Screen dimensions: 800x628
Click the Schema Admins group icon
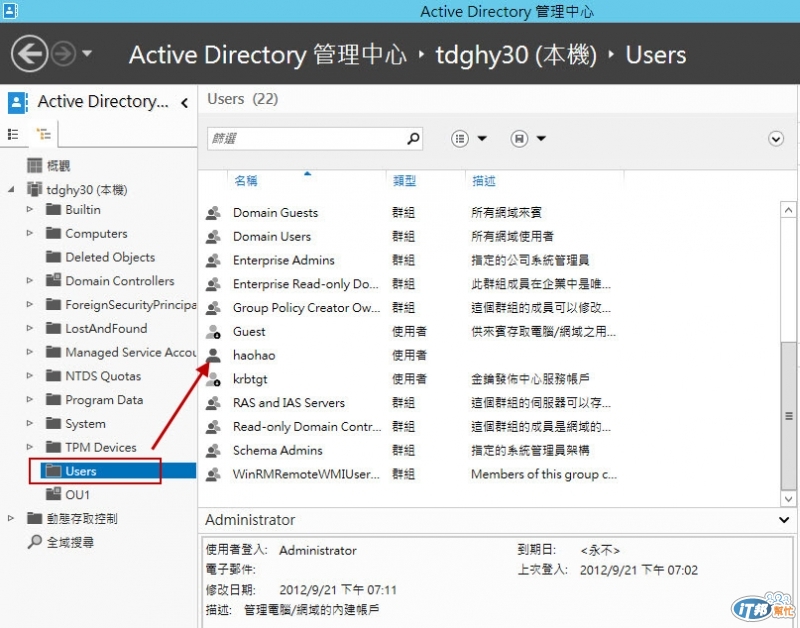[x=213, y=450]
